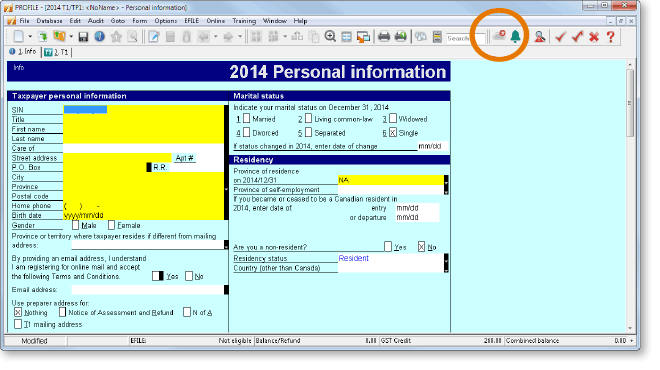Check the Widowed checkbox
This screenshot has width=660, height=370.
coord(393,119)
